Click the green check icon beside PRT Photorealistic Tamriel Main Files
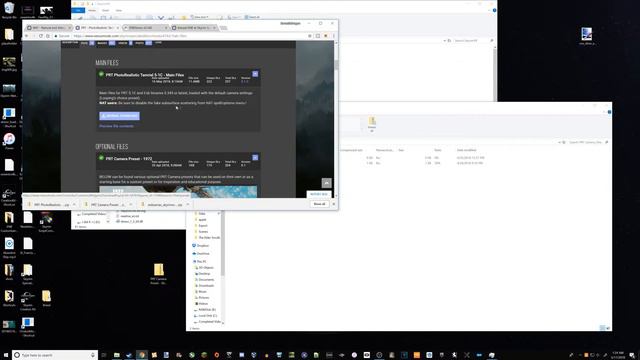Image resolution: width=640 pixels, height=360 pixels. [101, 74]
